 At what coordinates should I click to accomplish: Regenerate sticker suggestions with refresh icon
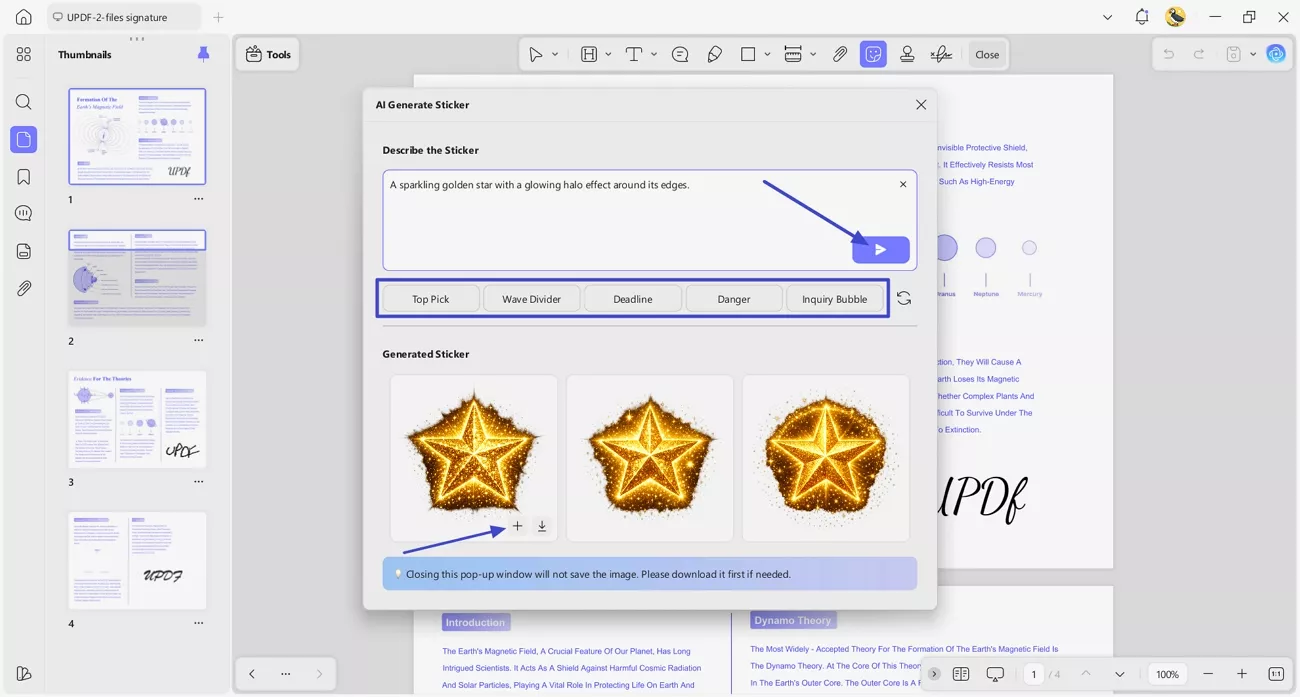click(x=903, y=297)
